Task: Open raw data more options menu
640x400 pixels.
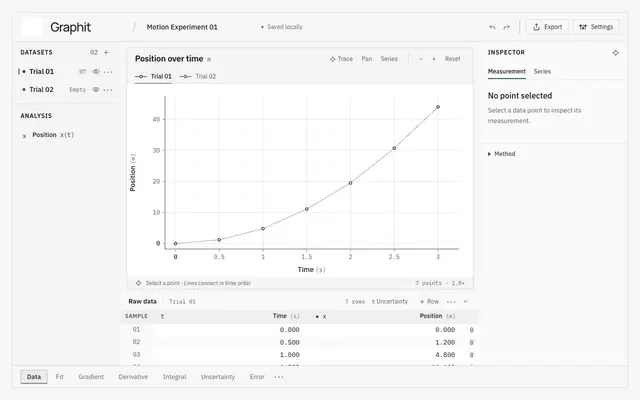Action: [x=451, y=302]
